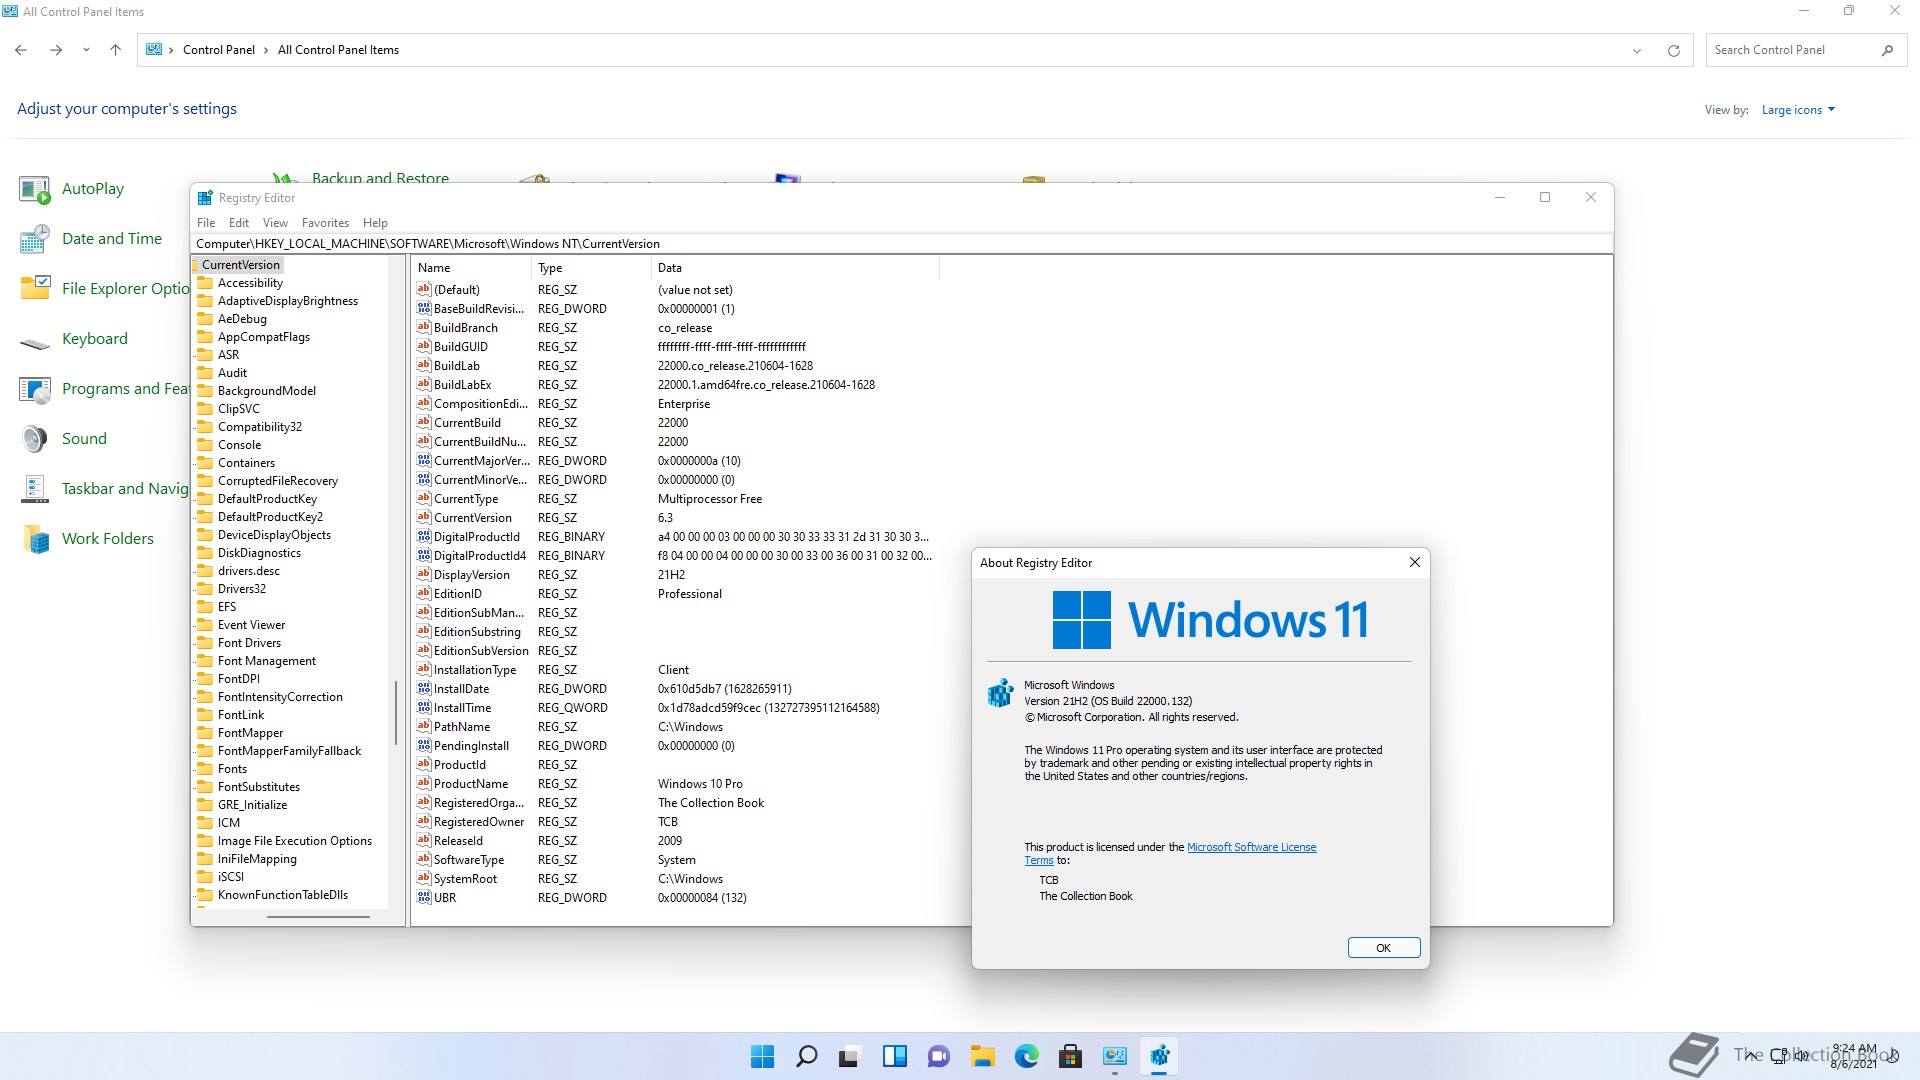Select the RegisteredOwner registry value
1920x1080 pixels.
[x=479, y=822]
